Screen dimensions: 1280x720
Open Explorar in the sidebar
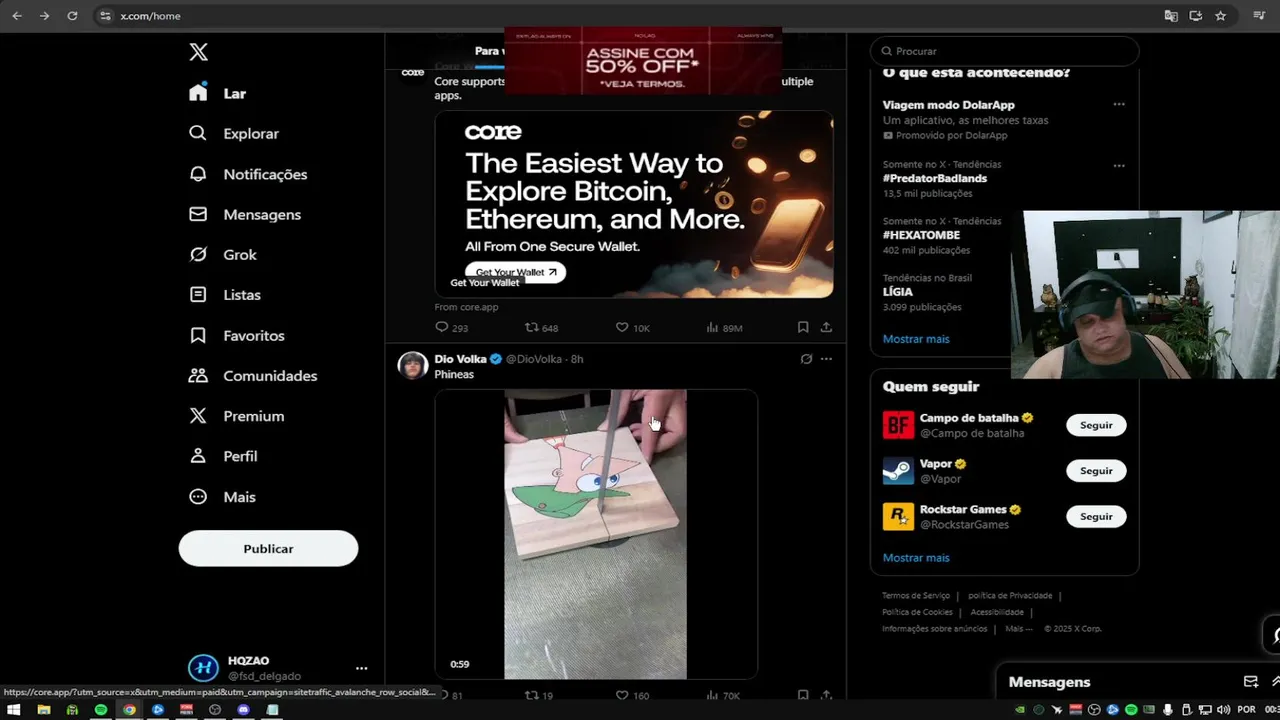click(234, 133)
